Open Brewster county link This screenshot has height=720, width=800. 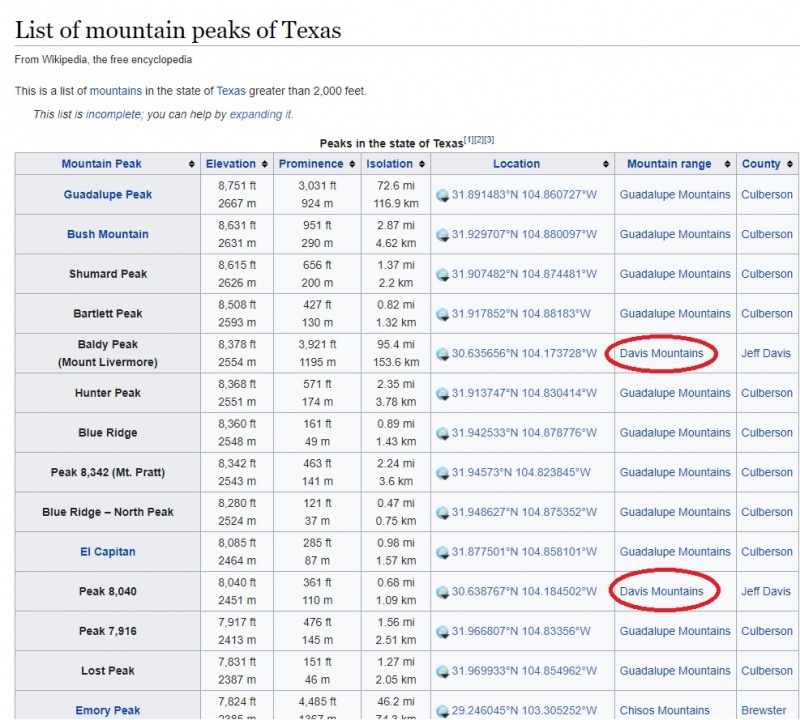tap(763, 710)
